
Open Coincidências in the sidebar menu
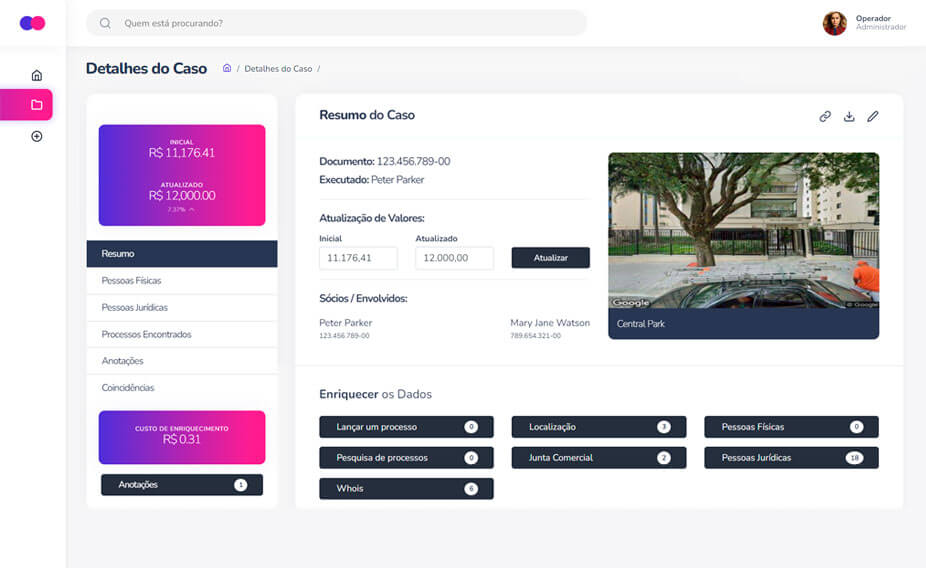tap(181, 388)
